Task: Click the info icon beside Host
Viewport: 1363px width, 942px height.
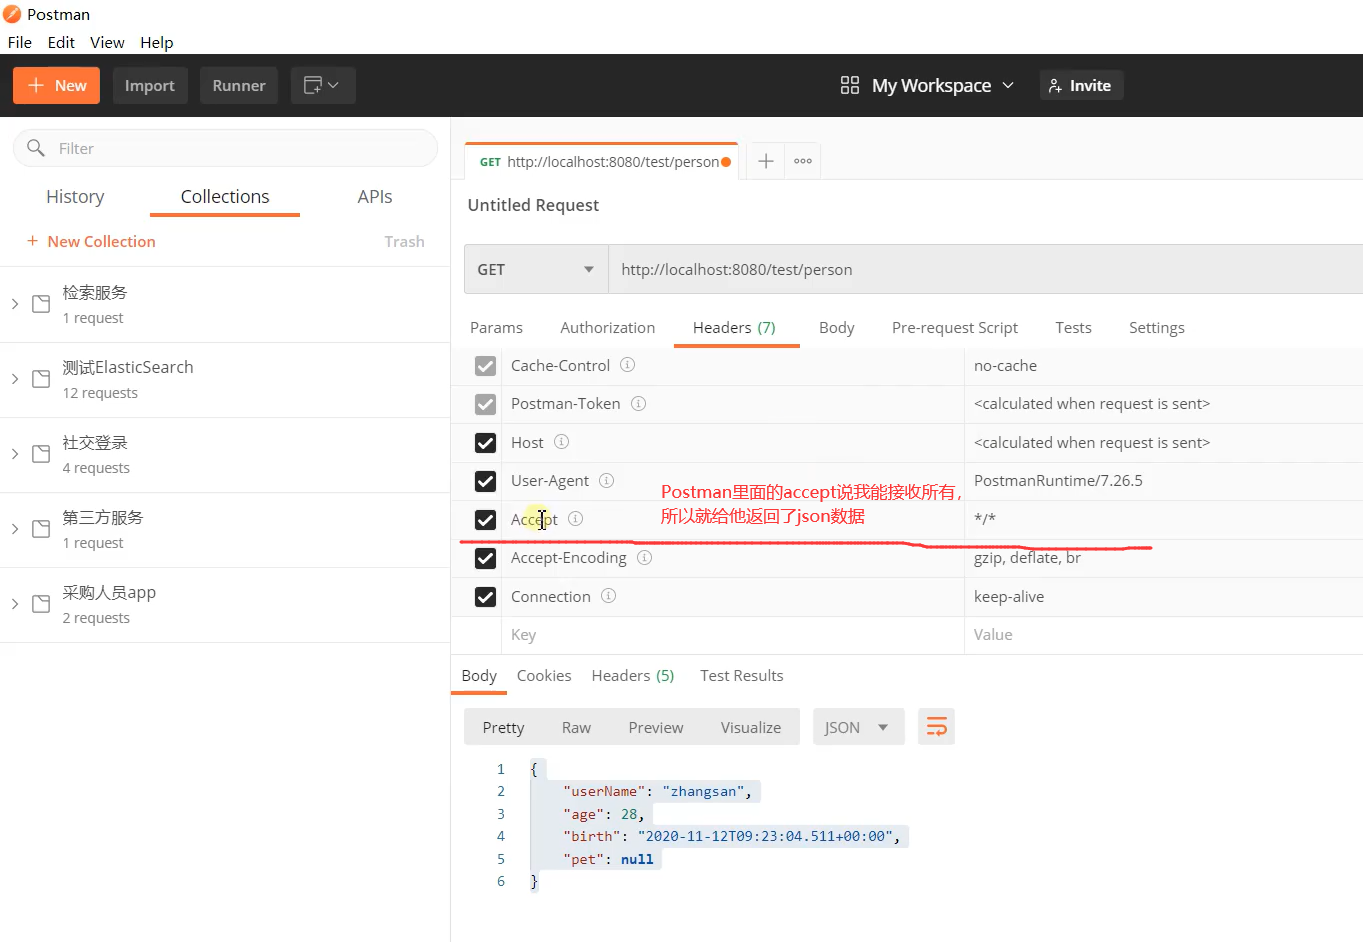Action: coord(562,442)
